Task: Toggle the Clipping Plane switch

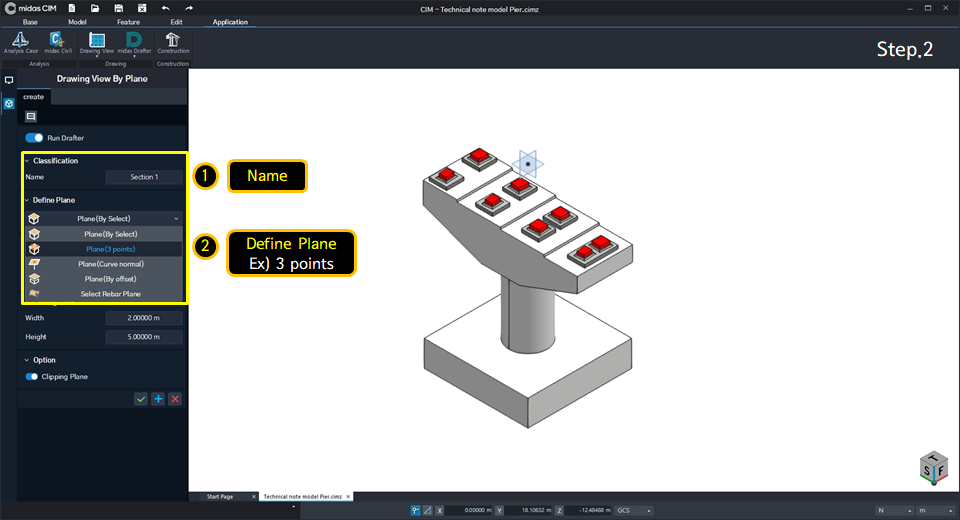Action: (32, 377)
